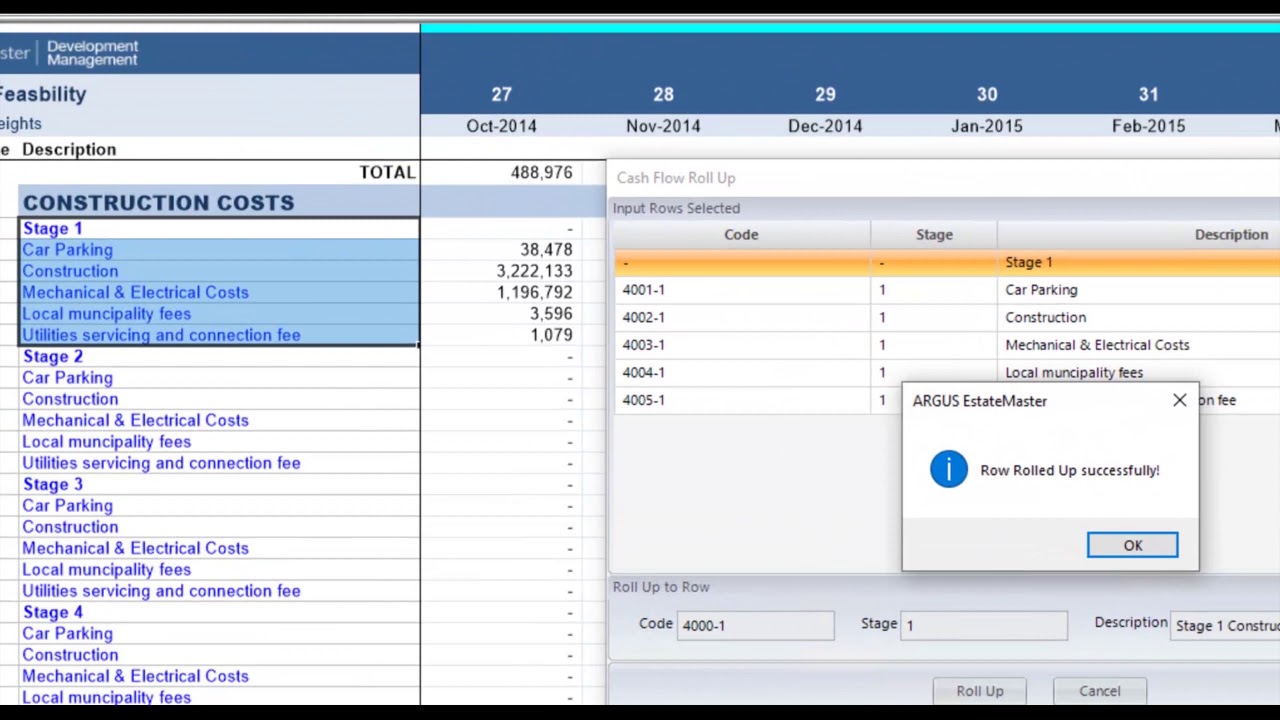1280x720 pixels.
Task: Click the Code column header
Action: pyautogui.click(x=741, y=234)
